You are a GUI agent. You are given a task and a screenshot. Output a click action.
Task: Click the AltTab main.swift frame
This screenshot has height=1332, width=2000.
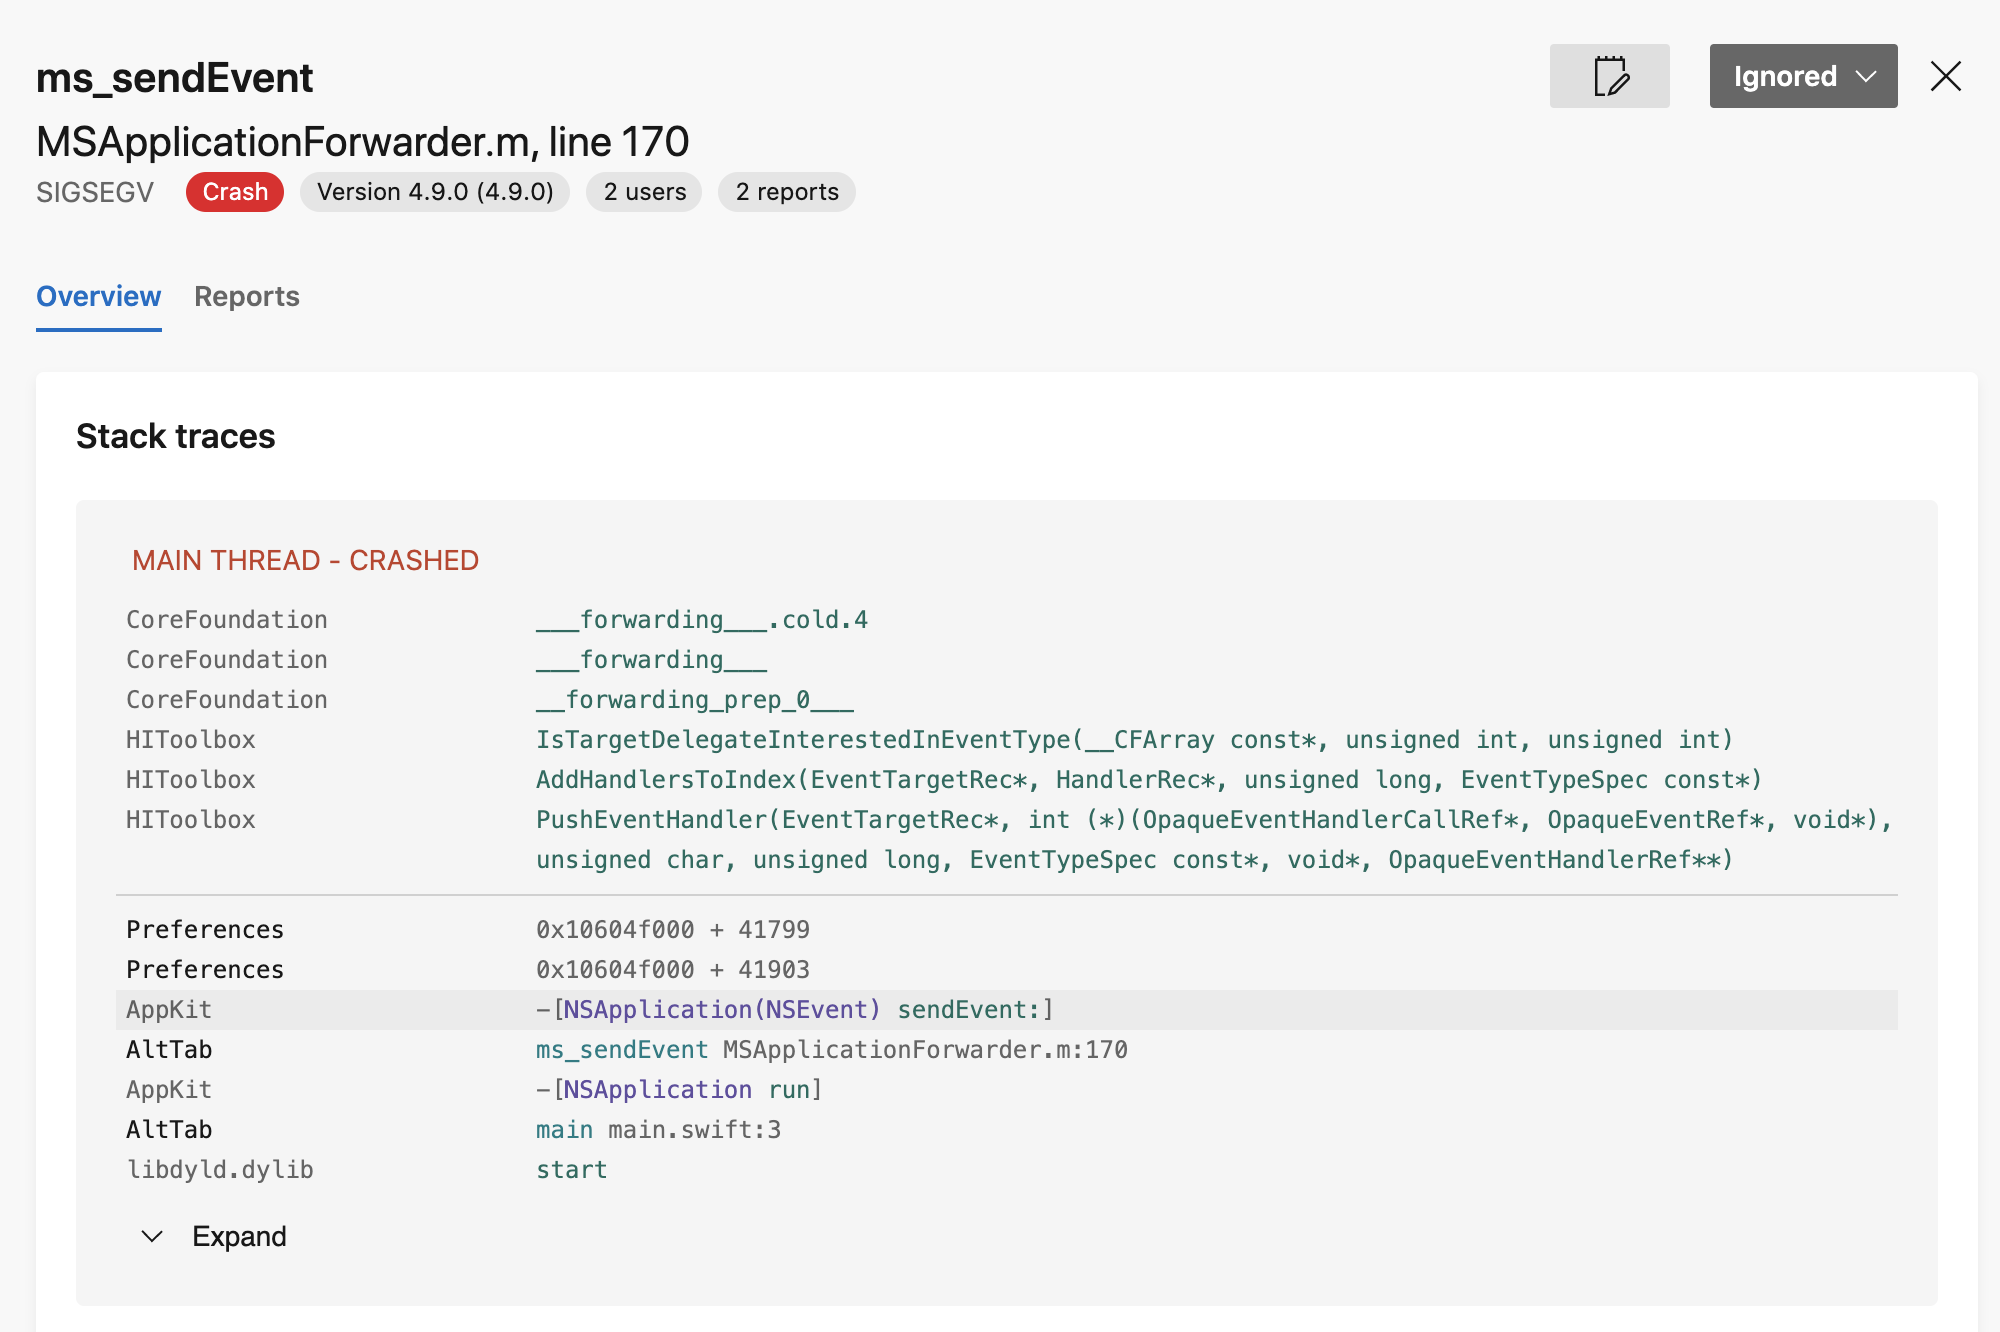(657, 1129)
